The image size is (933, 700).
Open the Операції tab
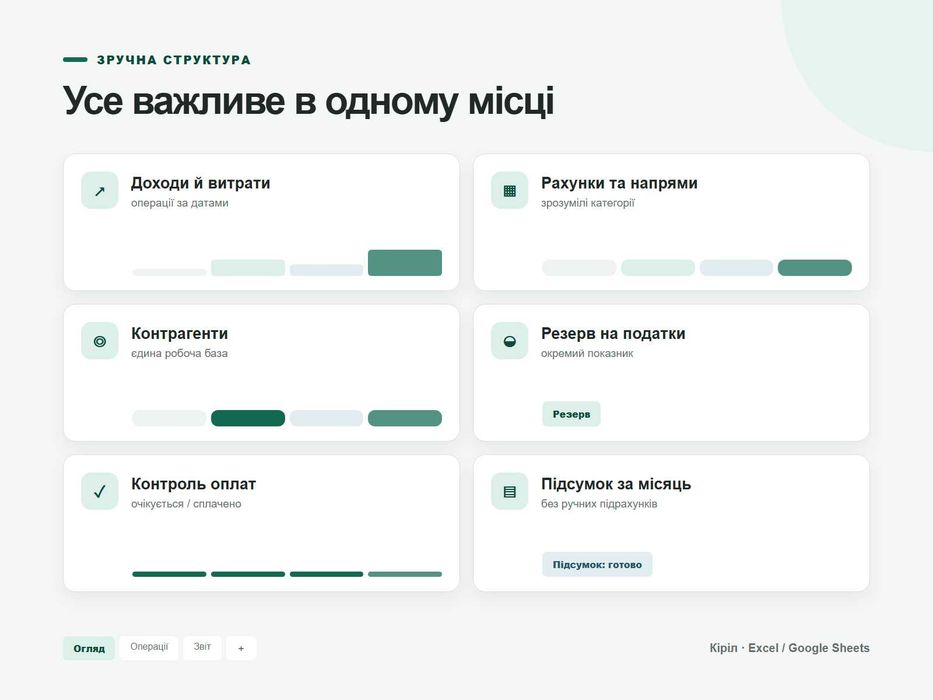point(149,647)
